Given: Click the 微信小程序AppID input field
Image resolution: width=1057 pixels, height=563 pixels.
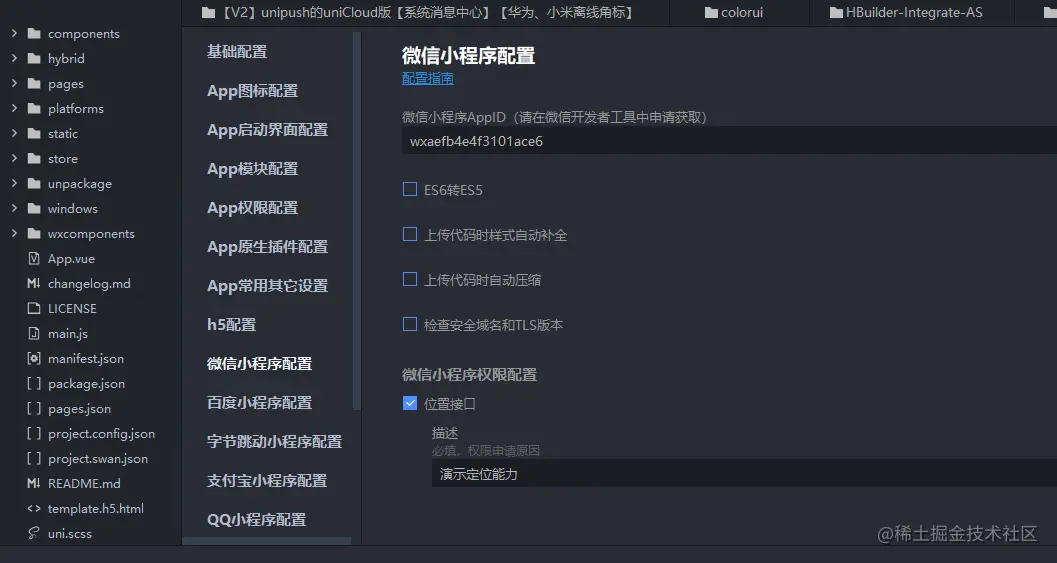Looking at the screenshot, I should tap(729, 141).
